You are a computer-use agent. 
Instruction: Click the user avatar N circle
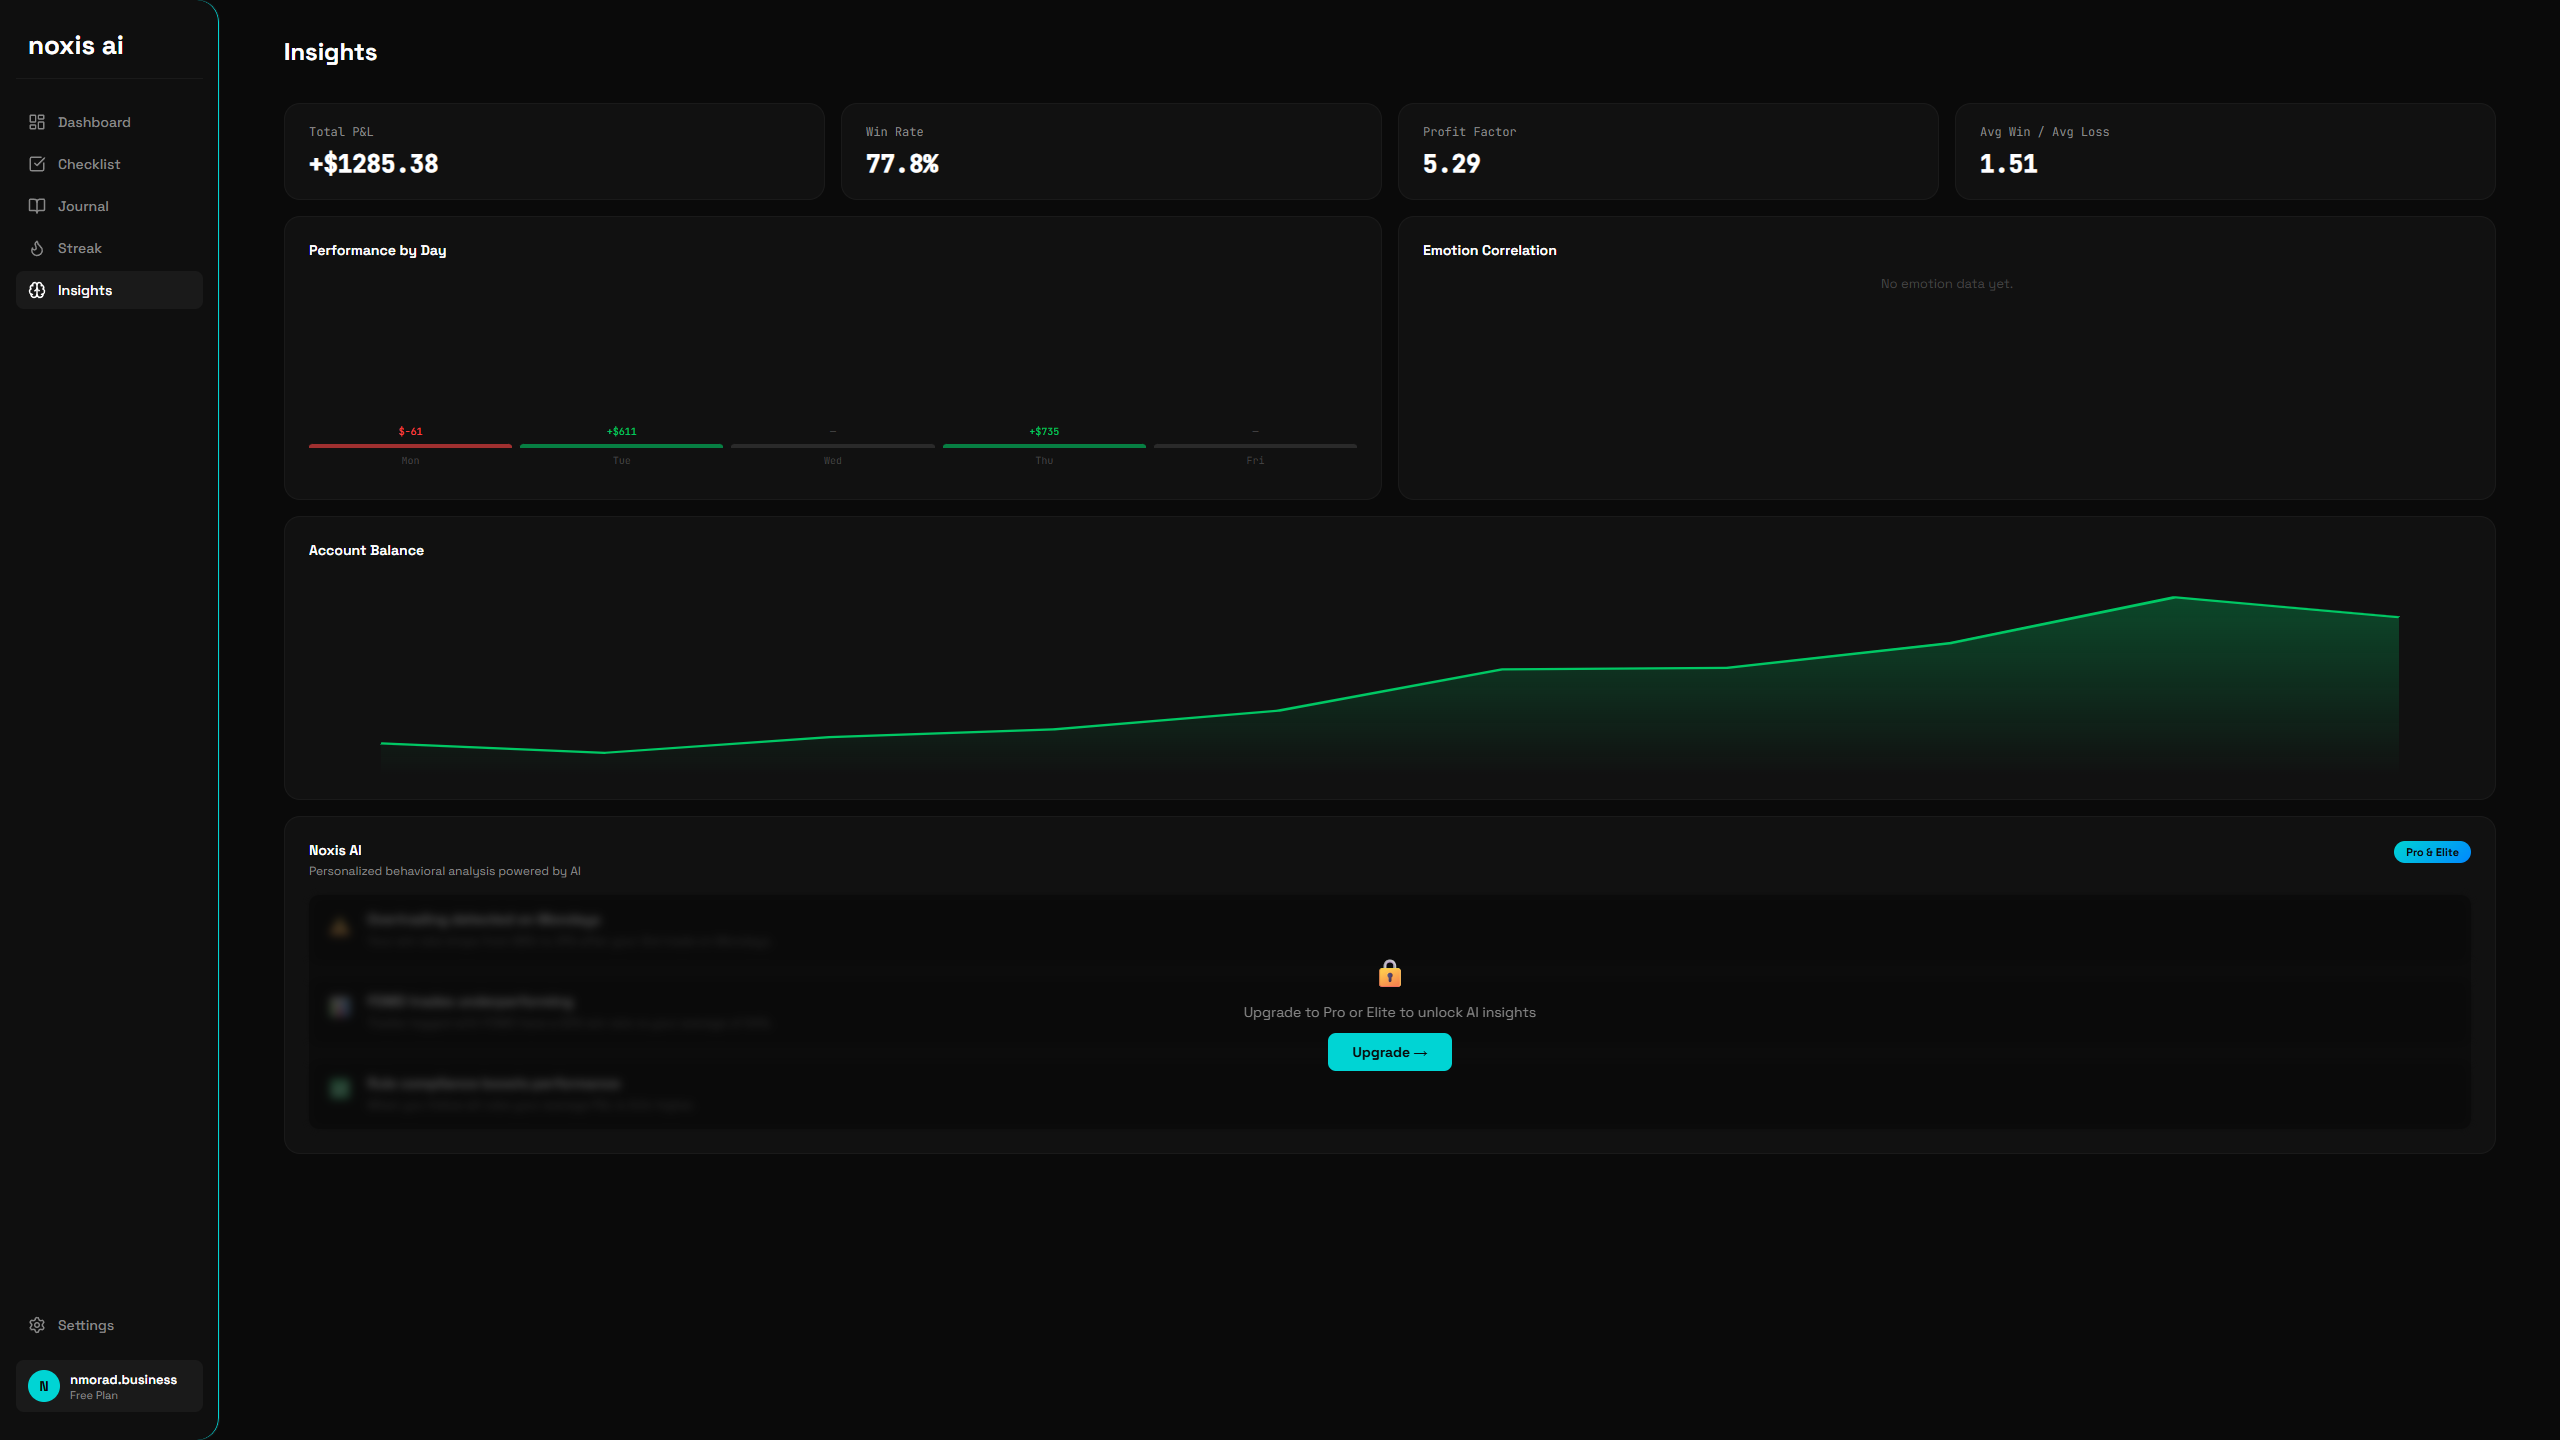(44, 1386)
